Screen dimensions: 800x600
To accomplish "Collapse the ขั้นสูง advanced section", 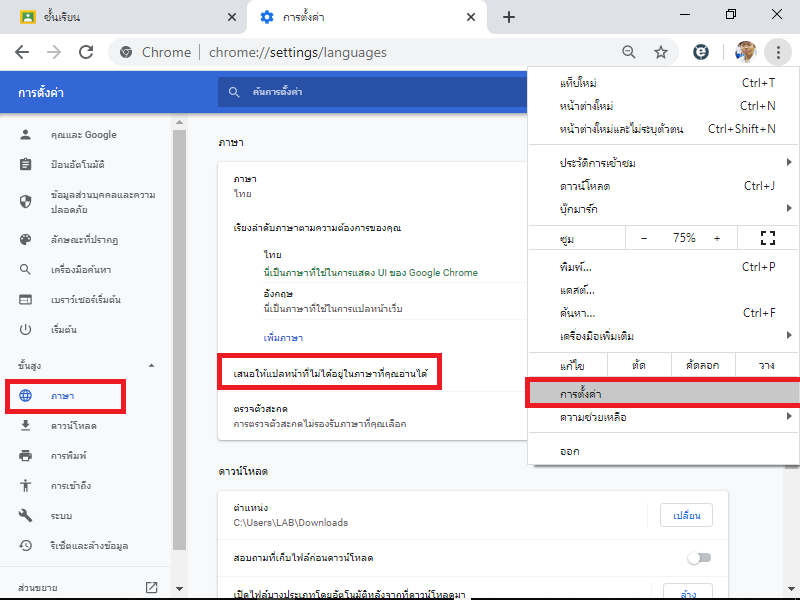I will (x=152, y=366).
